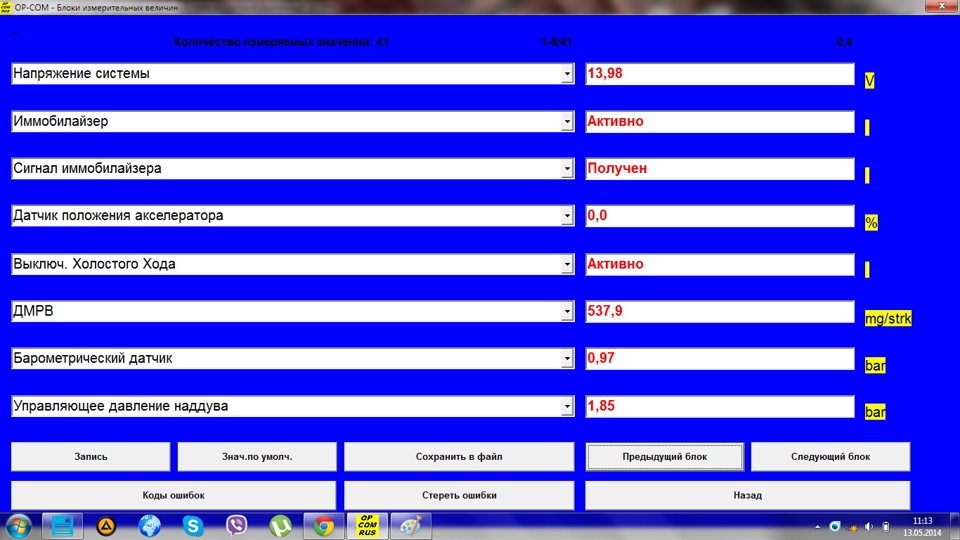Click the boost pressure value 1,85
This screenshot has height=540, width=960.
pos(720,406)
